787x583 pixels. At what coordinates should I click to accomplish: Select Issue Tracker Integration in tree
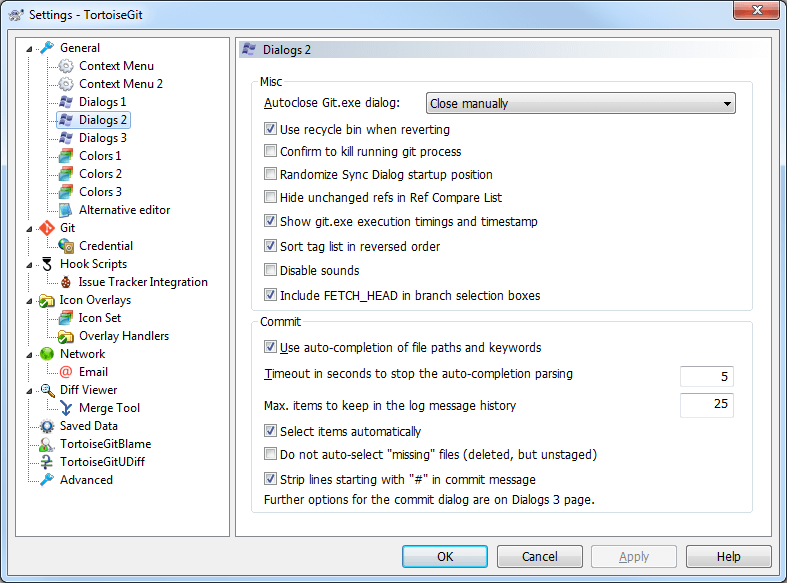[143, 282]
